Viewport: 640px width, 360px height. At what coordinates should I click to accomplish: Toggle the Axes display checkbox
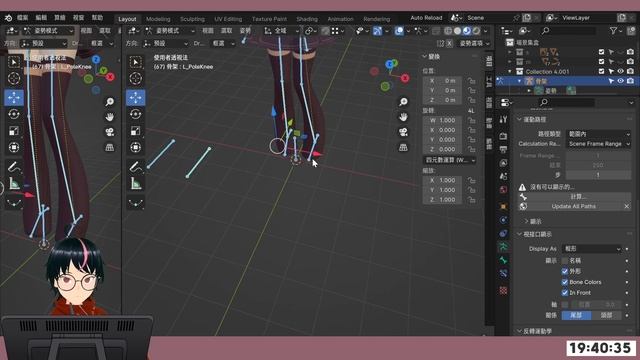(x=565, y=304)
